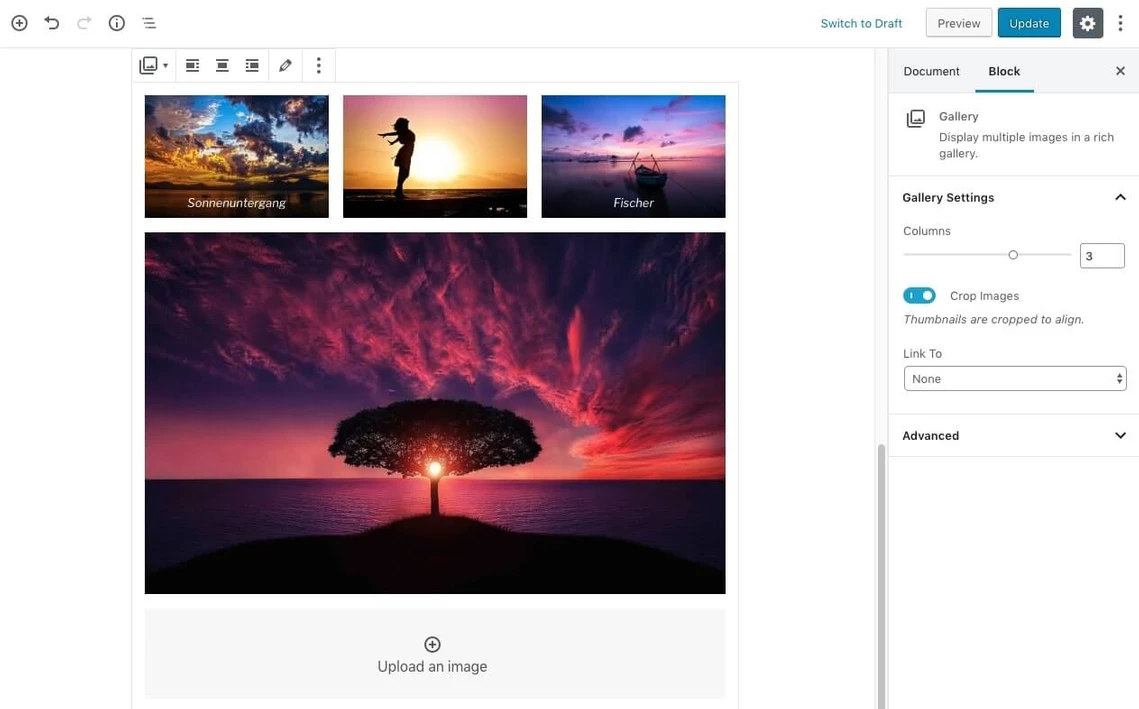This screenshot has height=709, width=1139.
Task: Click the Columns slider handle
Action: click(x=1013, y=255)
